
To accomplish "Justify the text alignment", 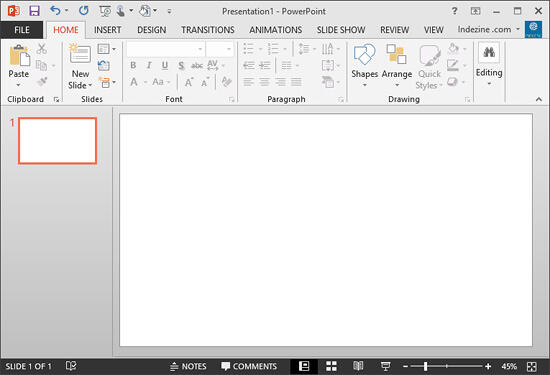I will point(296,82).
